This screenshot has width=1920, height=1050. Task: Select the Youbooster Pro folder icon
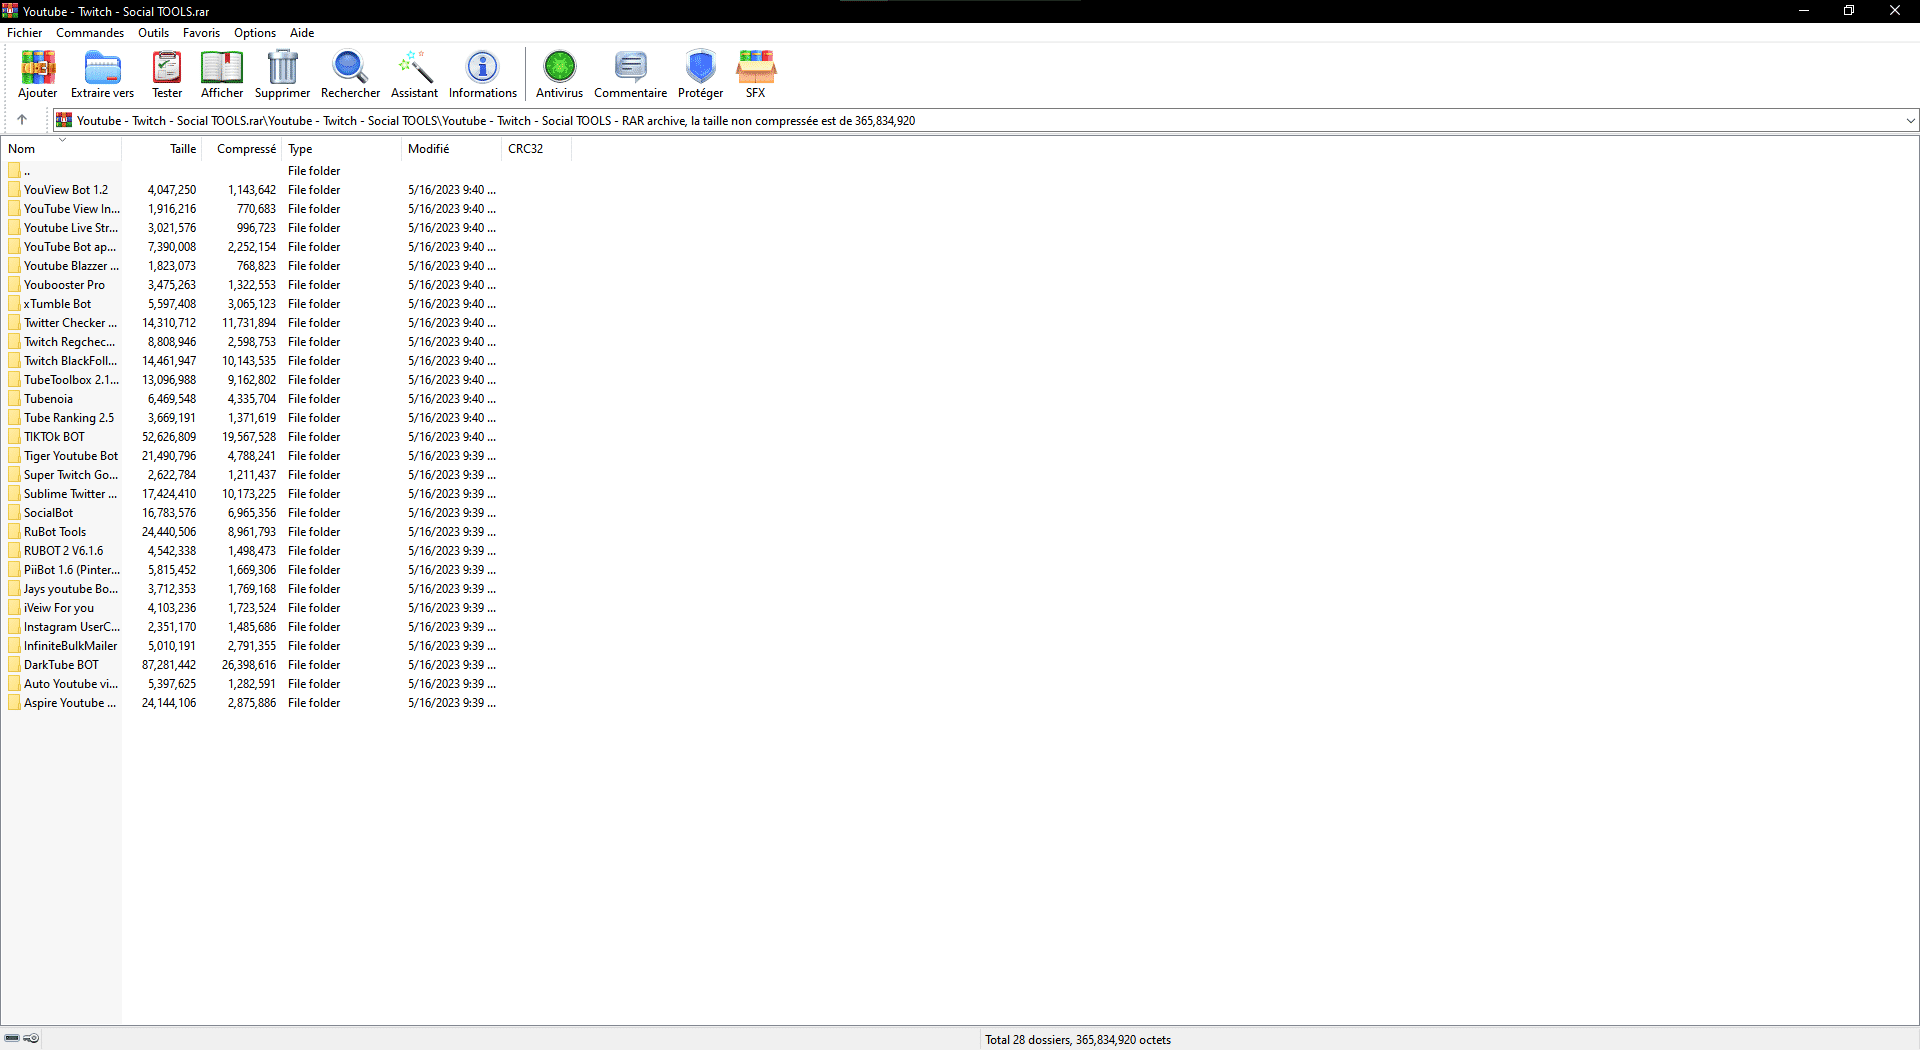(14, 285)
